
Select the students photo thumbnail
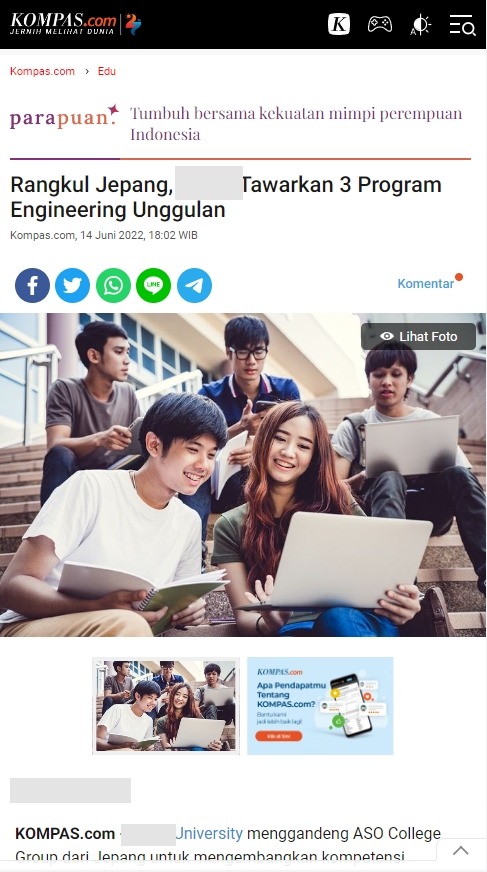pyautogui.click(x=166, y=706)
